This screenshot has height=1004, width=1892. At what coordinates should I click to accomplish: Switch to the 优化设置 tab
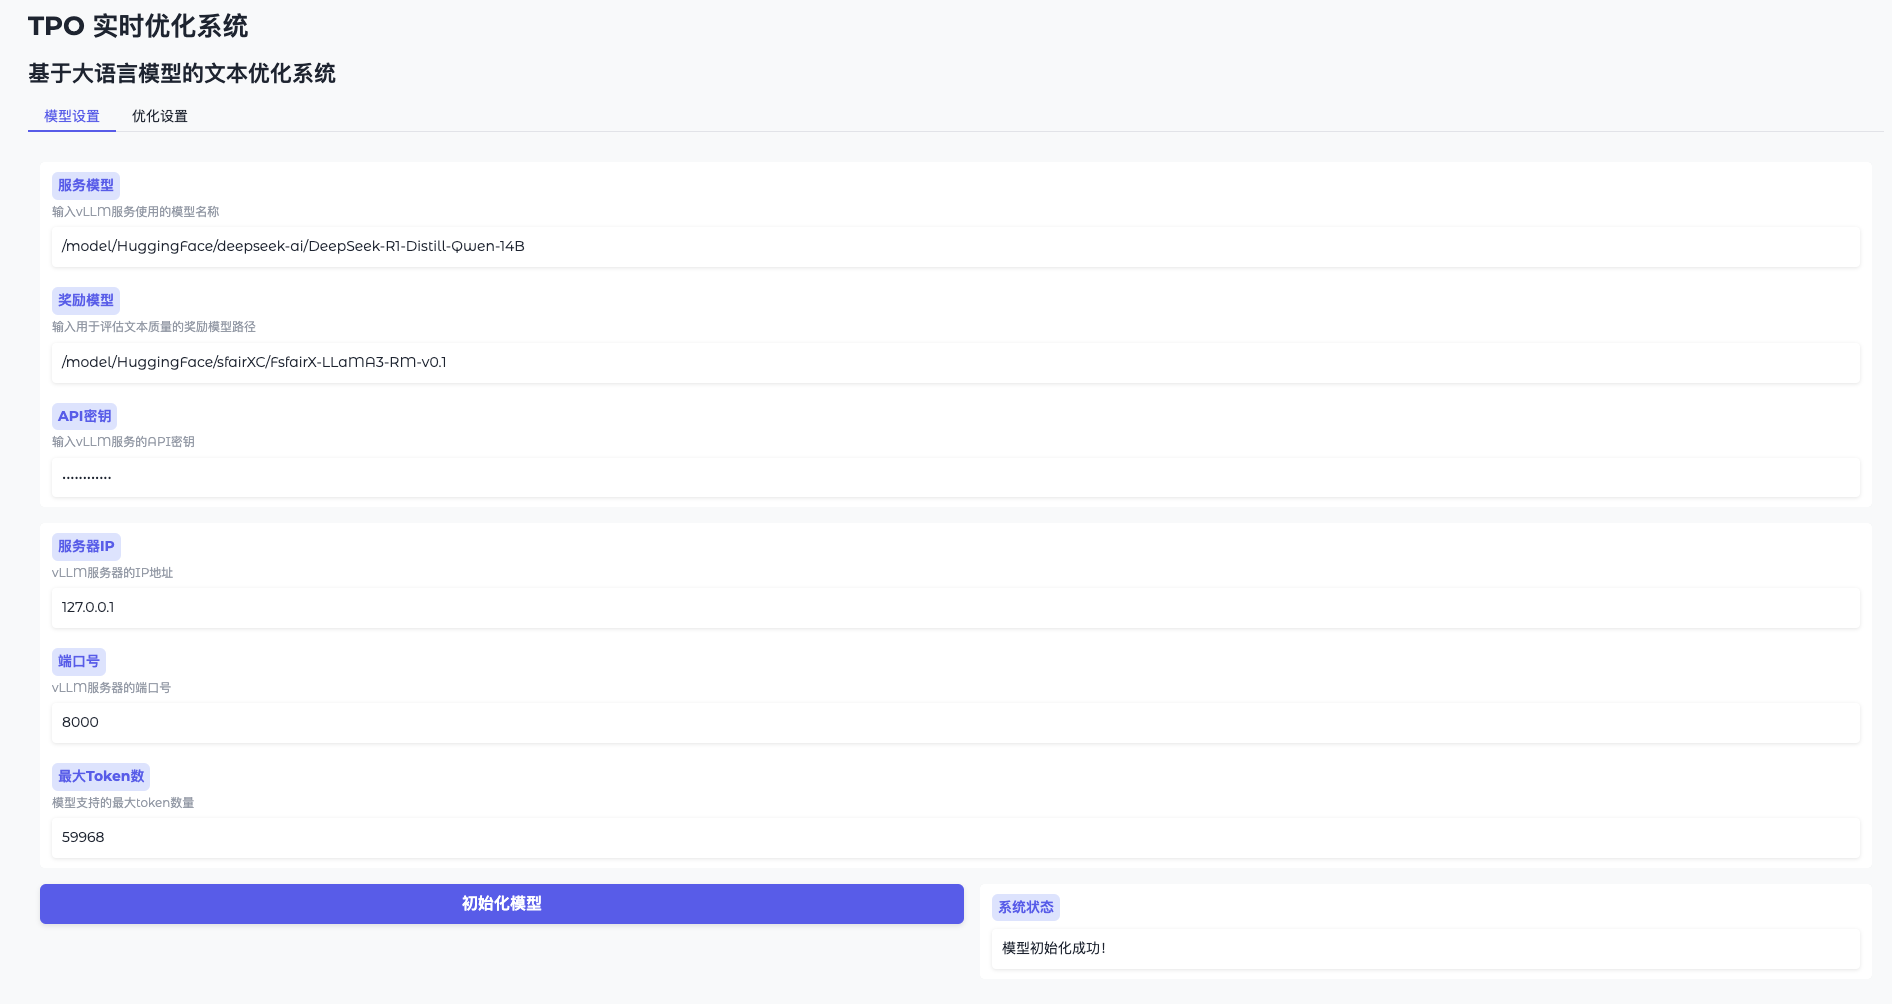click(158, 116)
